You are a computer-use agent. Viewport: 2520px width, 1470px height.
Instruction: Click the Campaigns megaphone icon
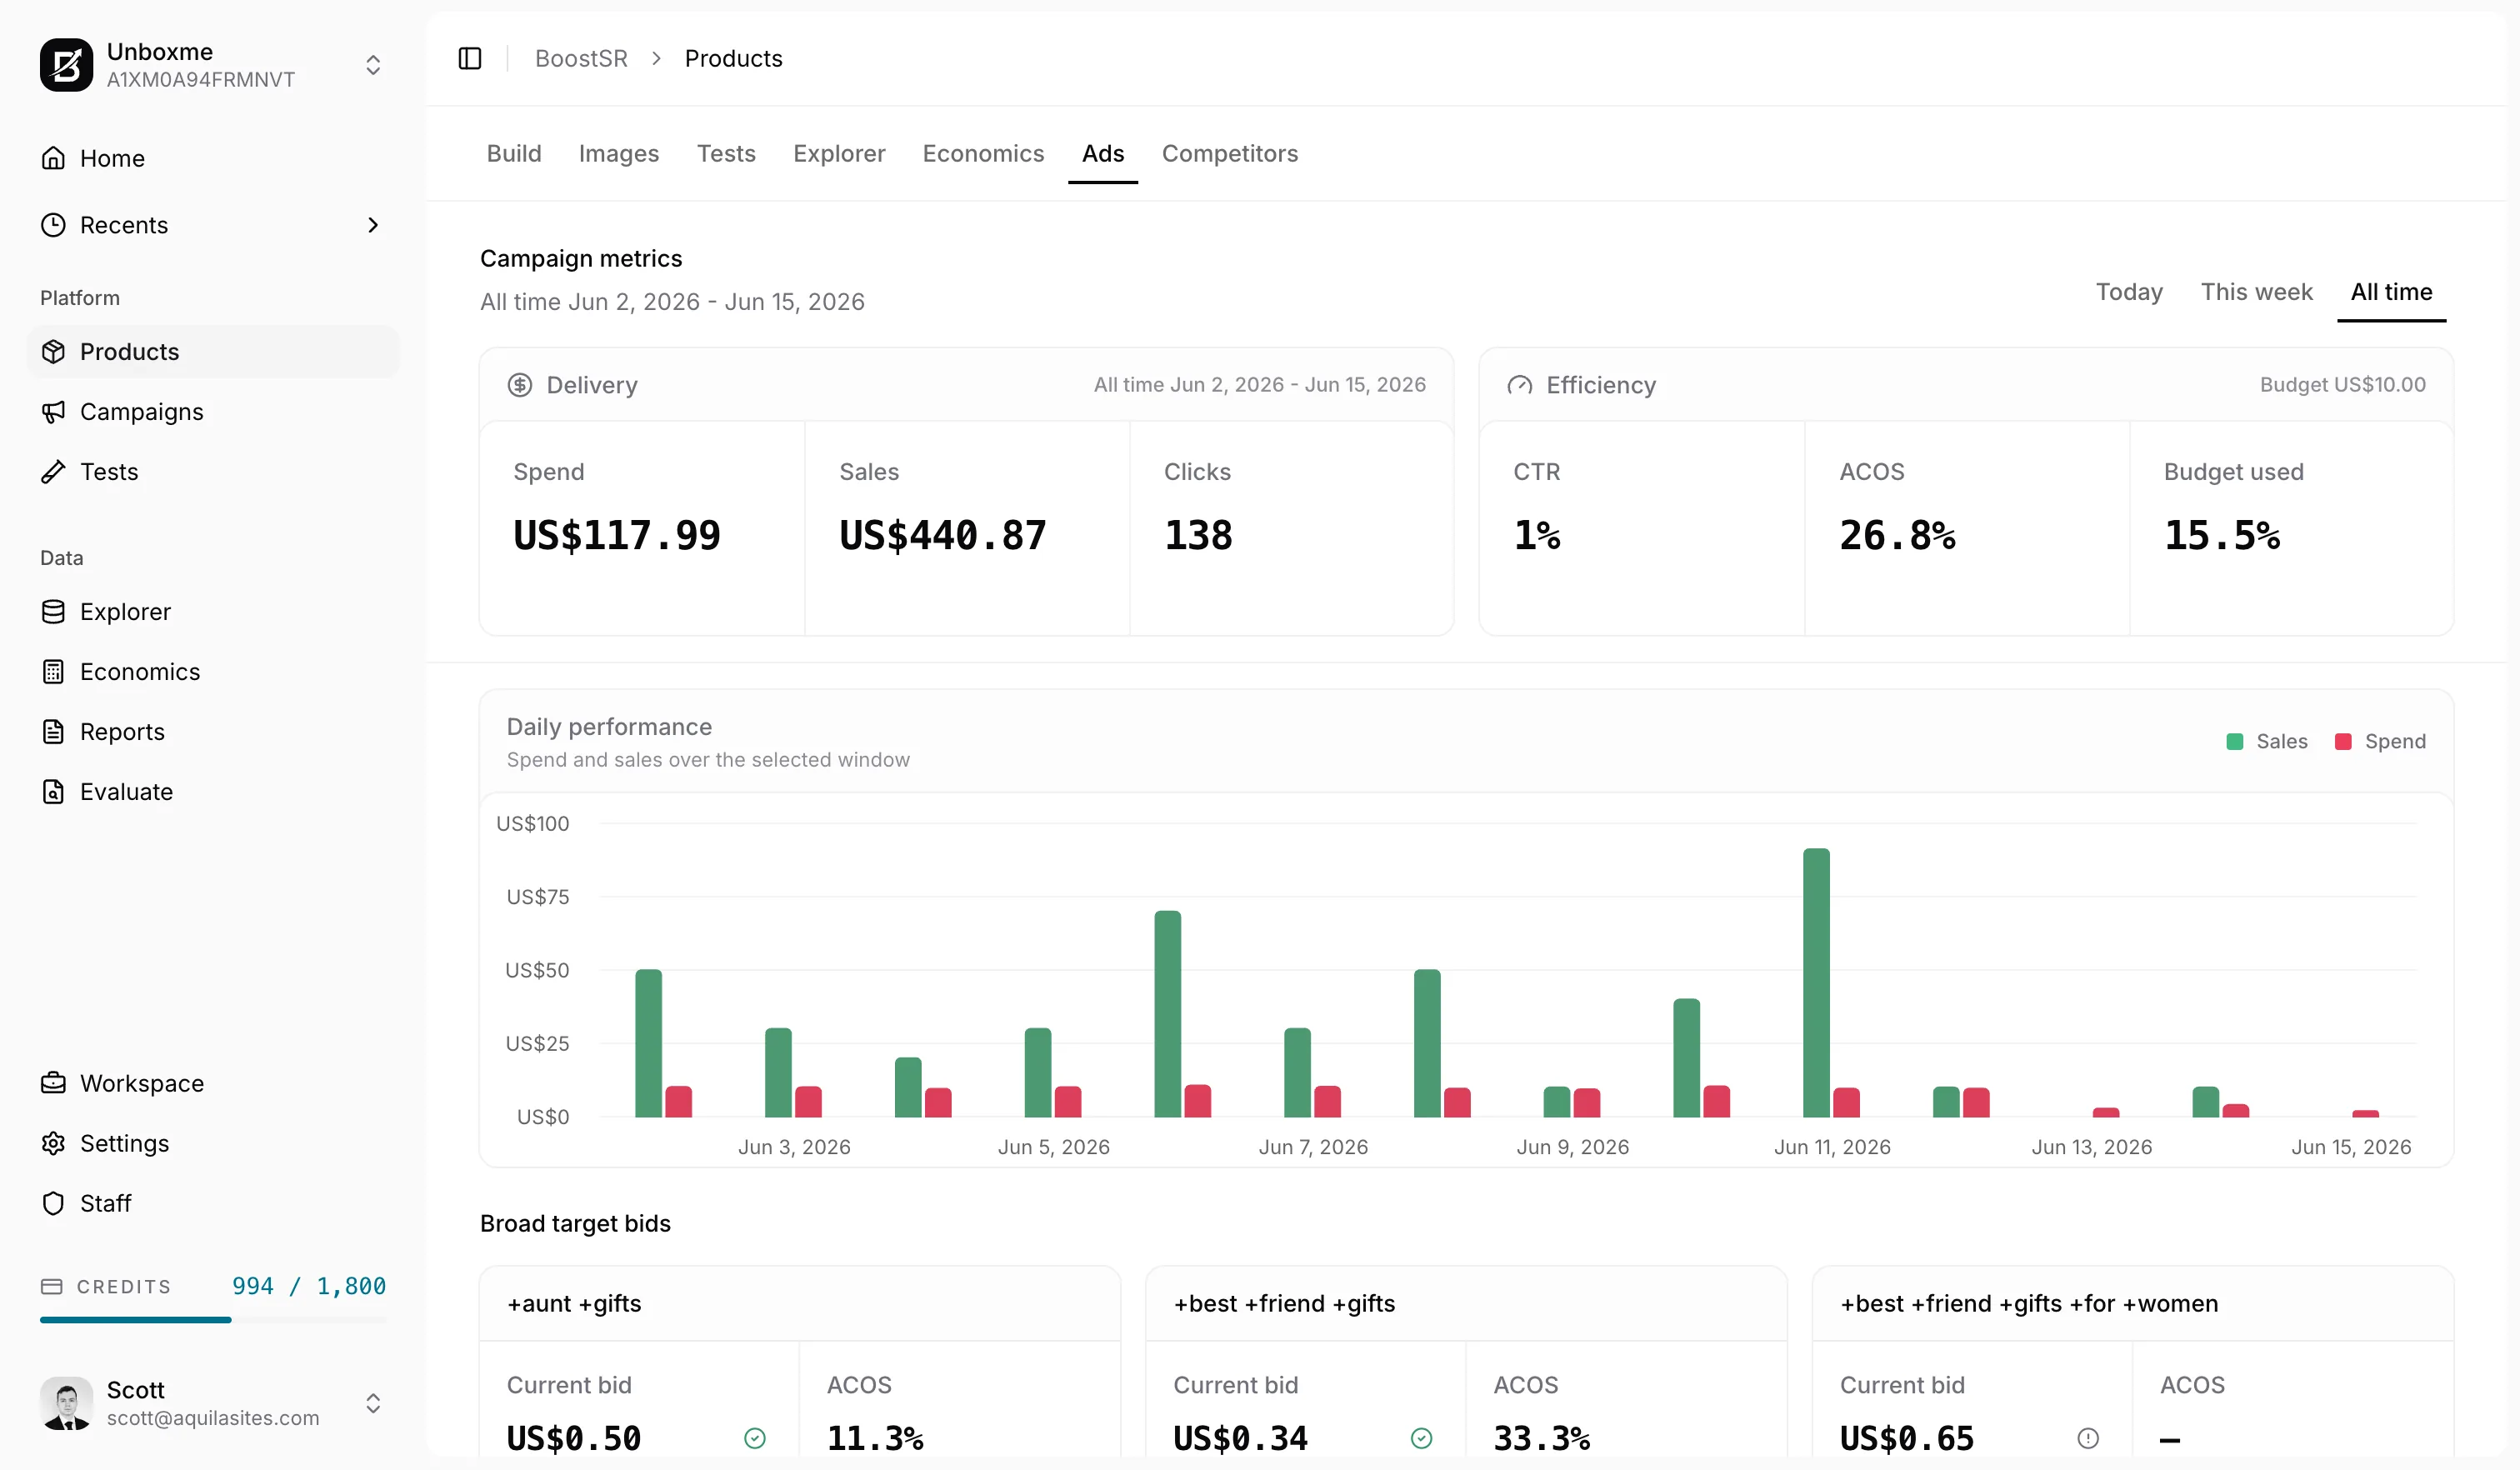[53, 412]
